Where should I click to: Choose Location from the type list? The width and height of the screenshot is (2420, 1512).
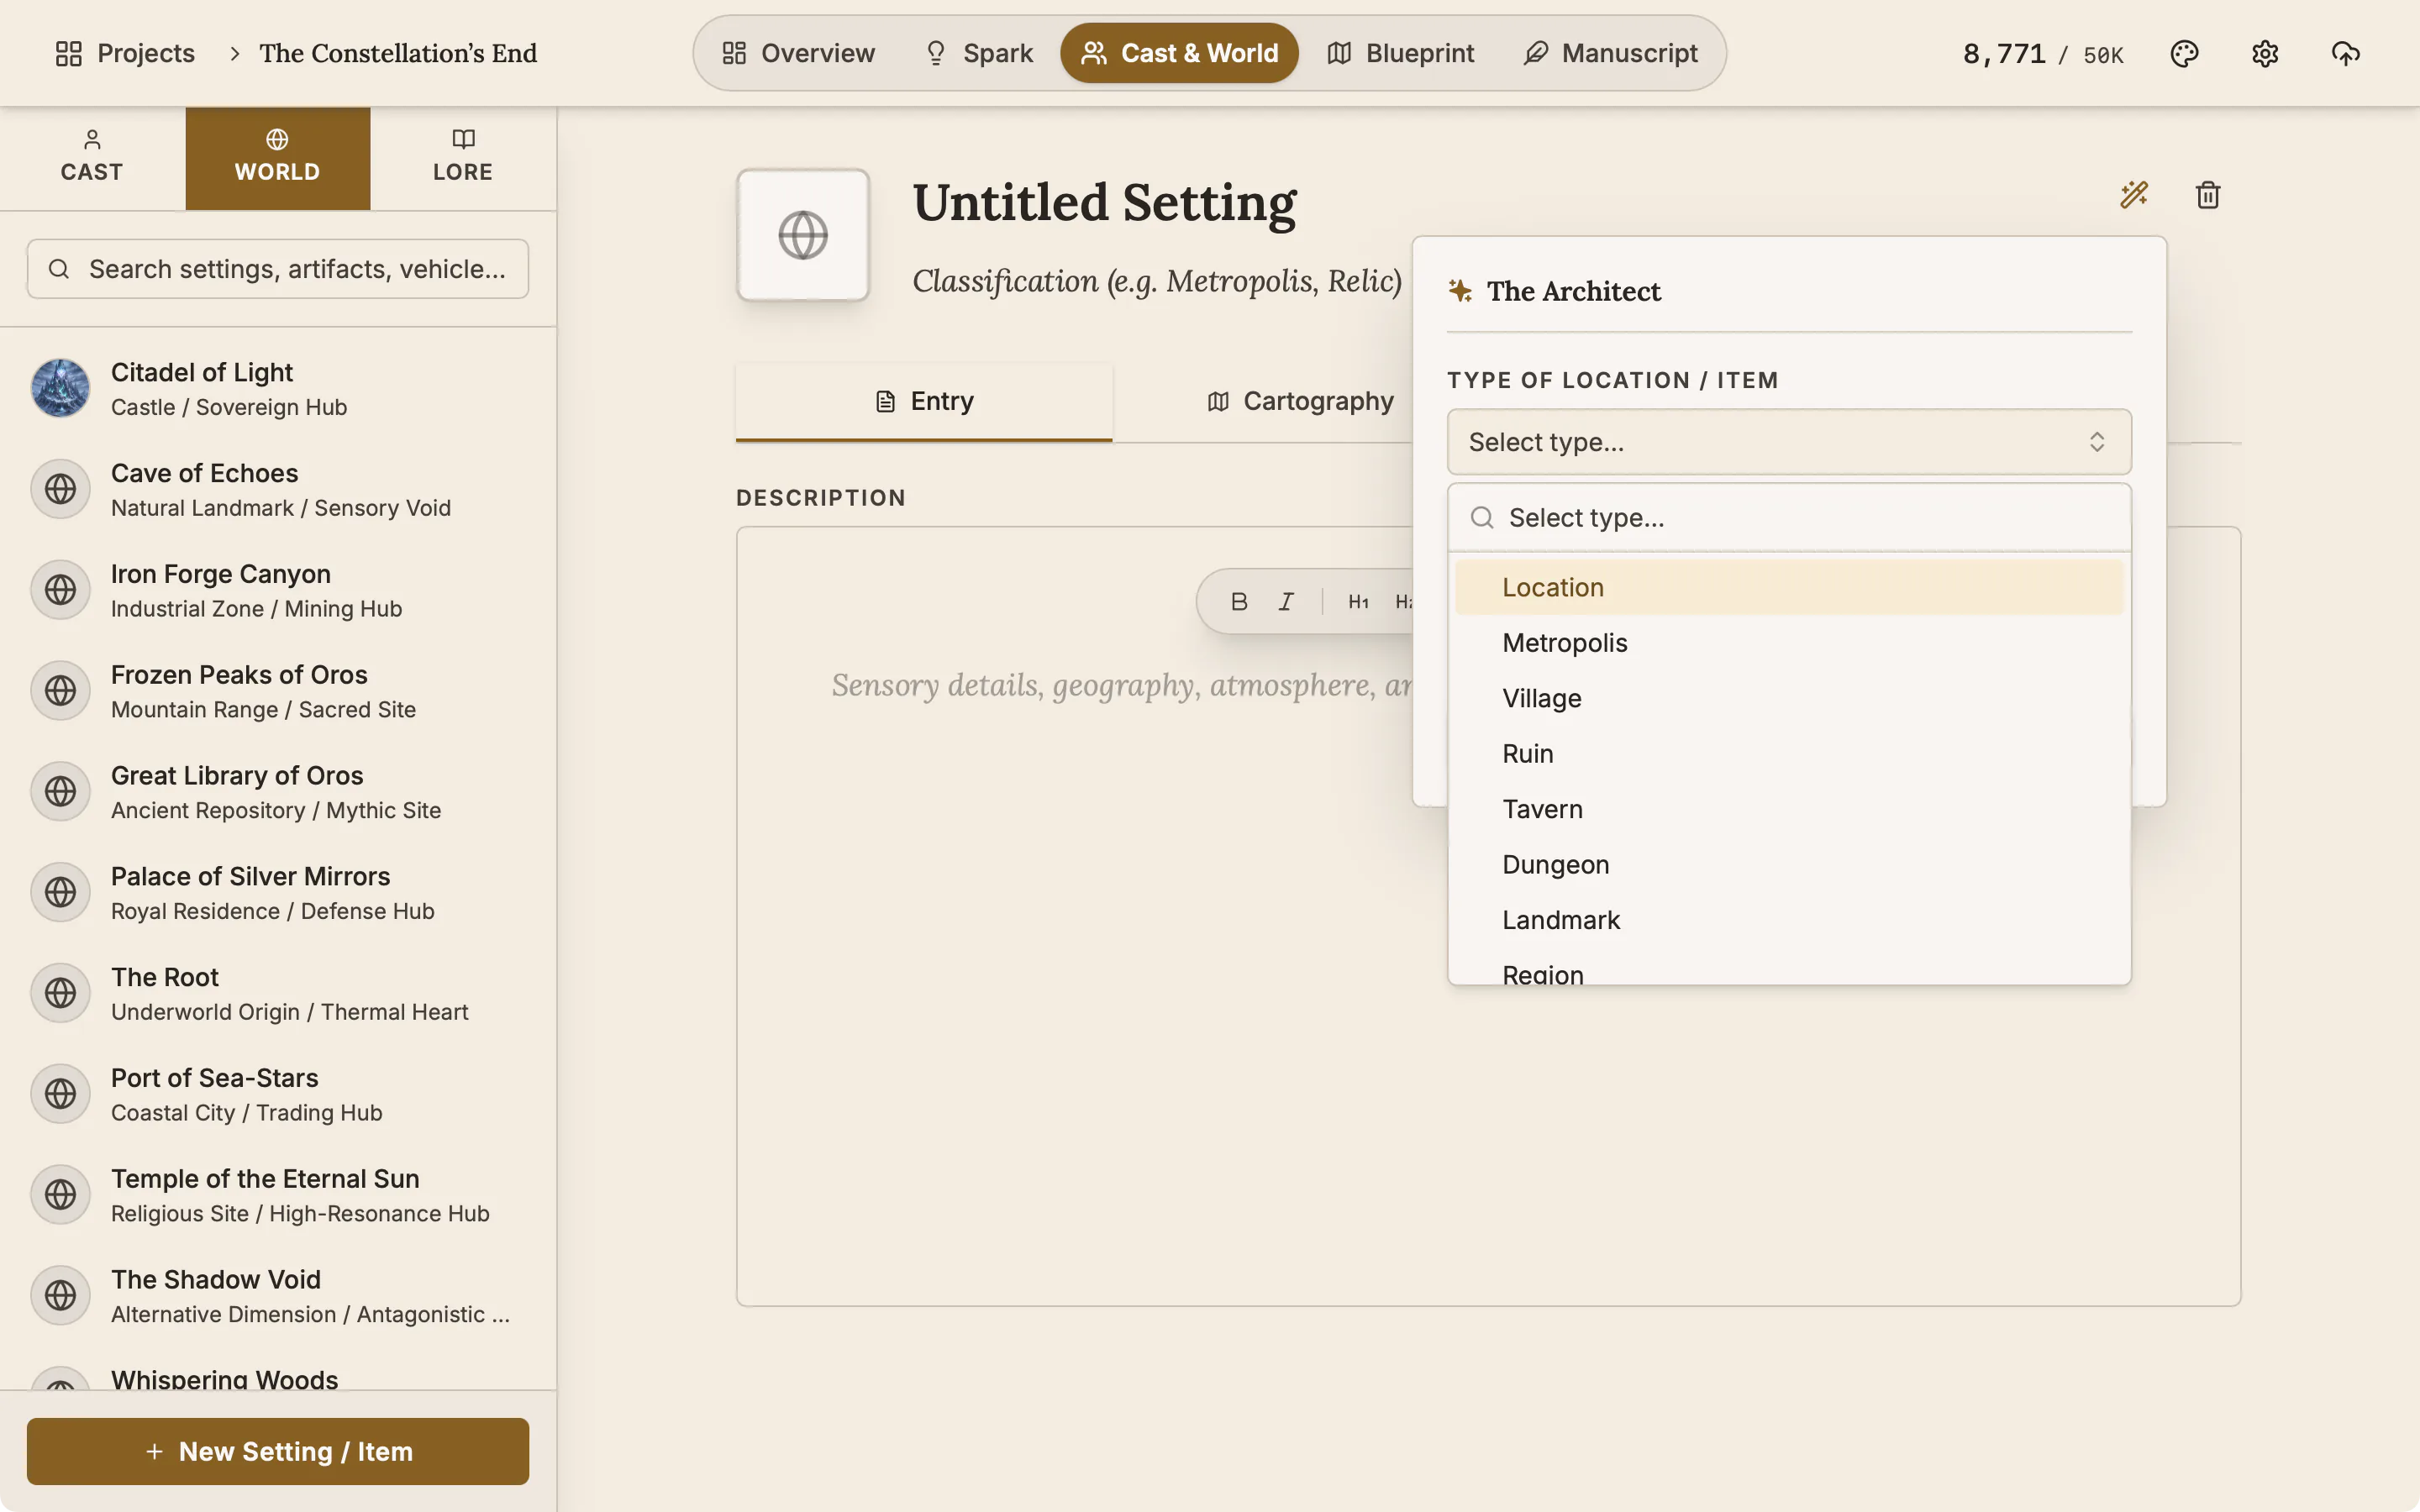(1789, 587)
